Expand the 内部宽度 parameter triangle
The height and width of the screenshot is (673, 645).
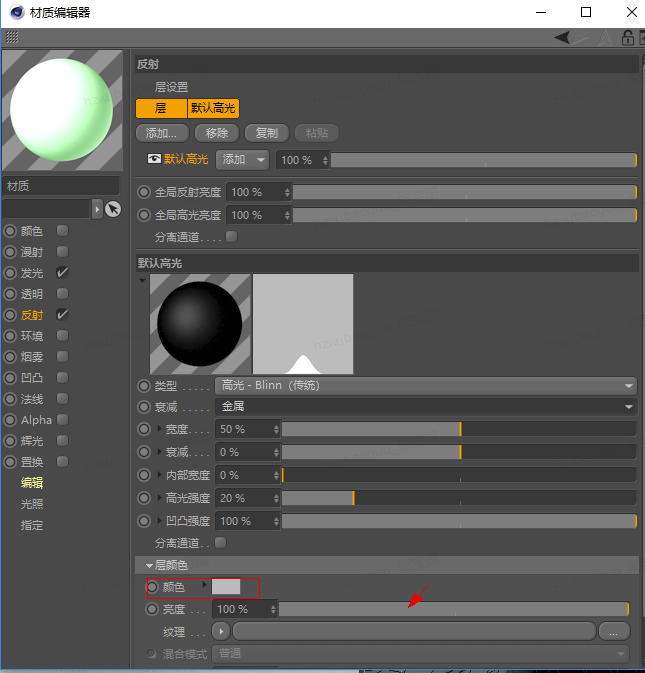tap(160, 475)
